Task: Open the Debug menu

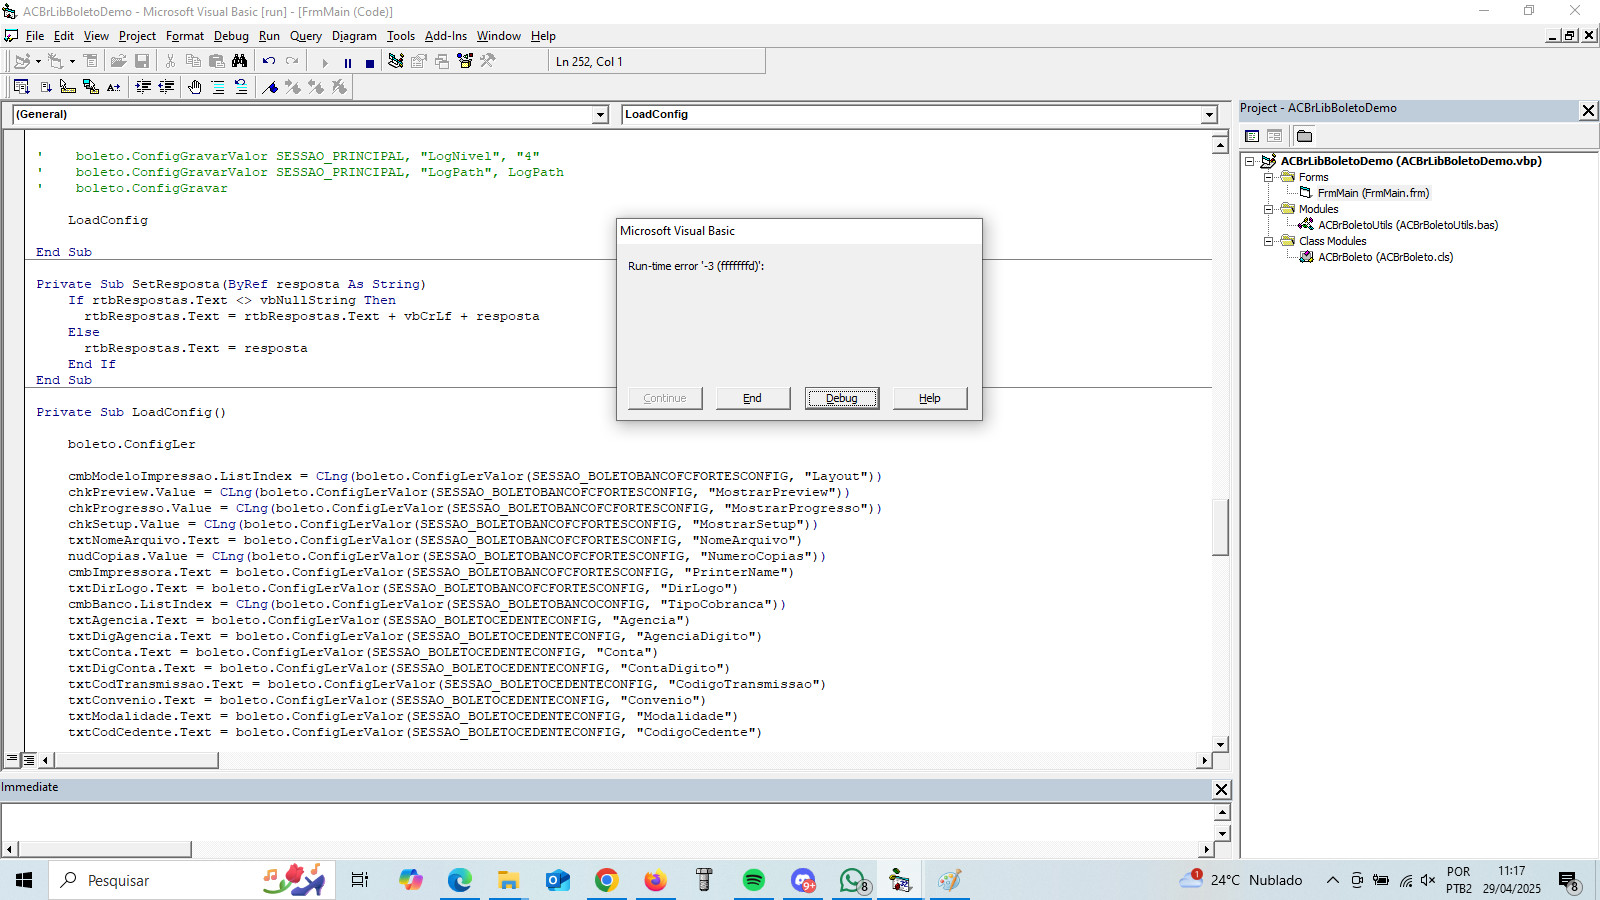Action: 231,36
